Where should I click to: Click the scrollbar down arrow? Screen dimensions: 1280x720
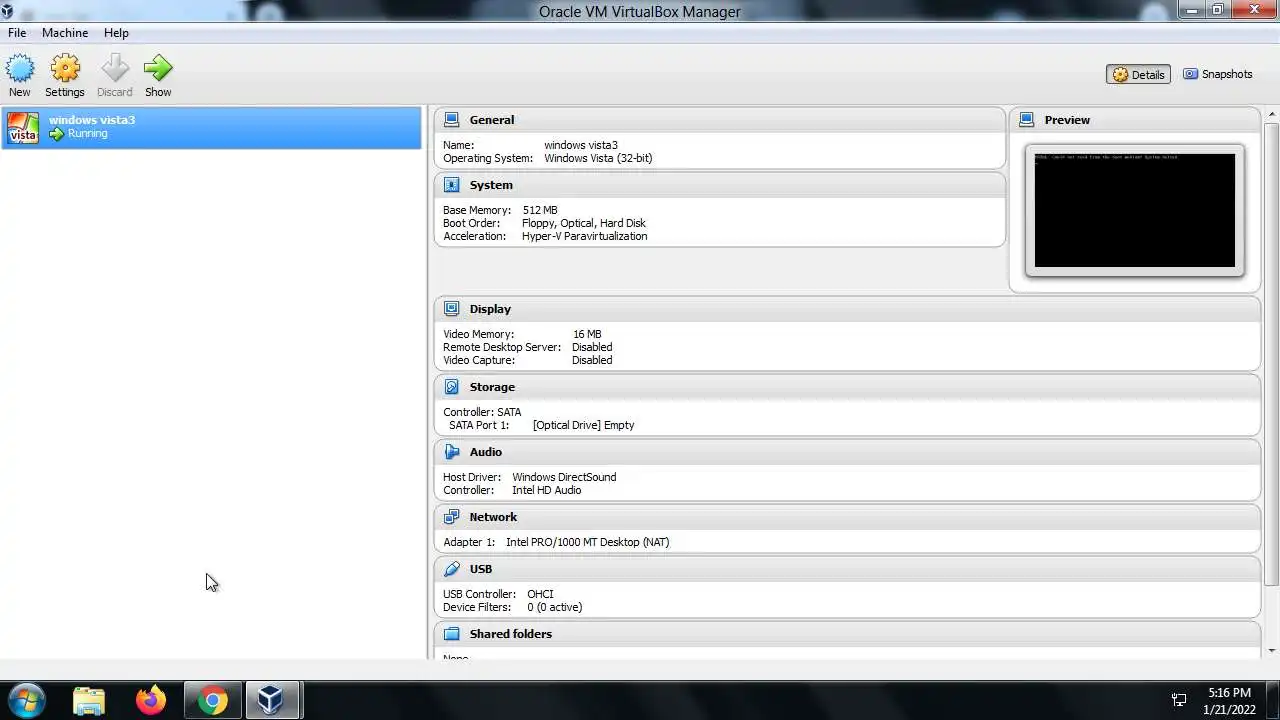coord(1272,651)
